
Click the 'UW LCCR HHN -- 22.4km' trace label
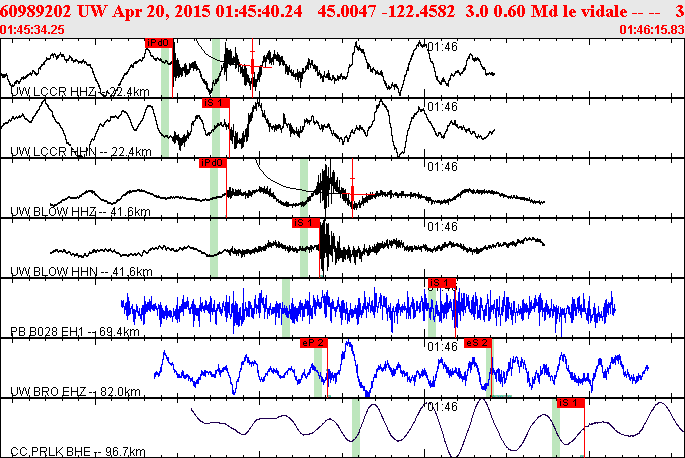pyautogui.click(x=81, y=152)
